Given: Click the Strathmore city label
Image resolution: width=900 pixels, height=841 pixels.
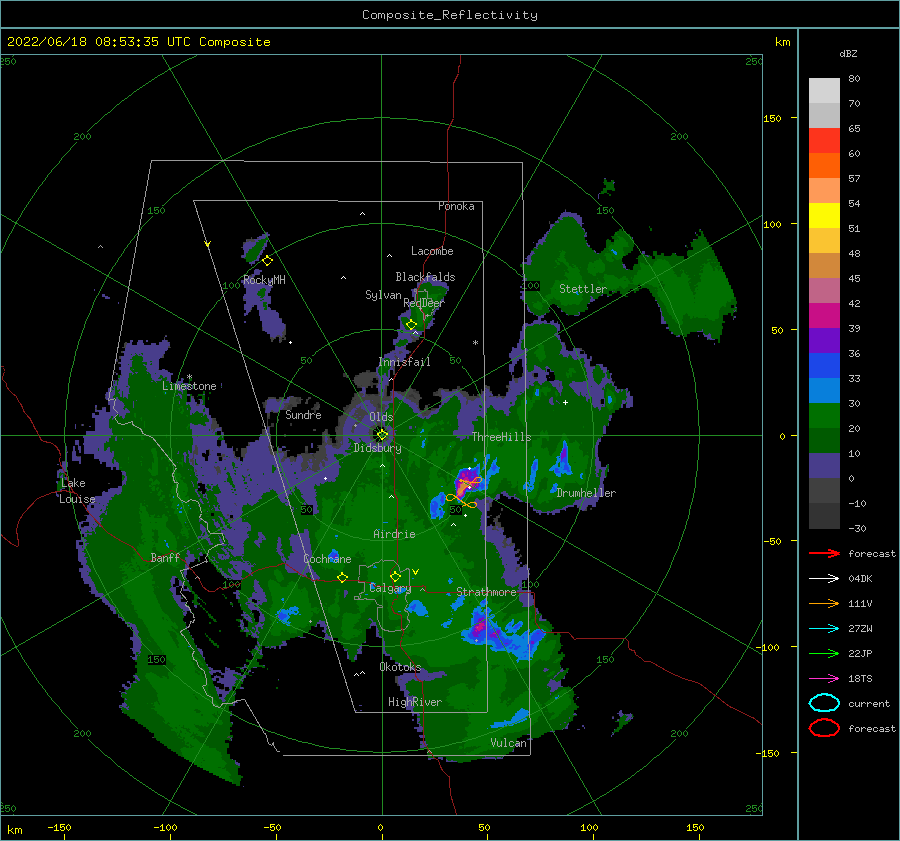Looking at the screenshot, I should click(x=486, y=592).
